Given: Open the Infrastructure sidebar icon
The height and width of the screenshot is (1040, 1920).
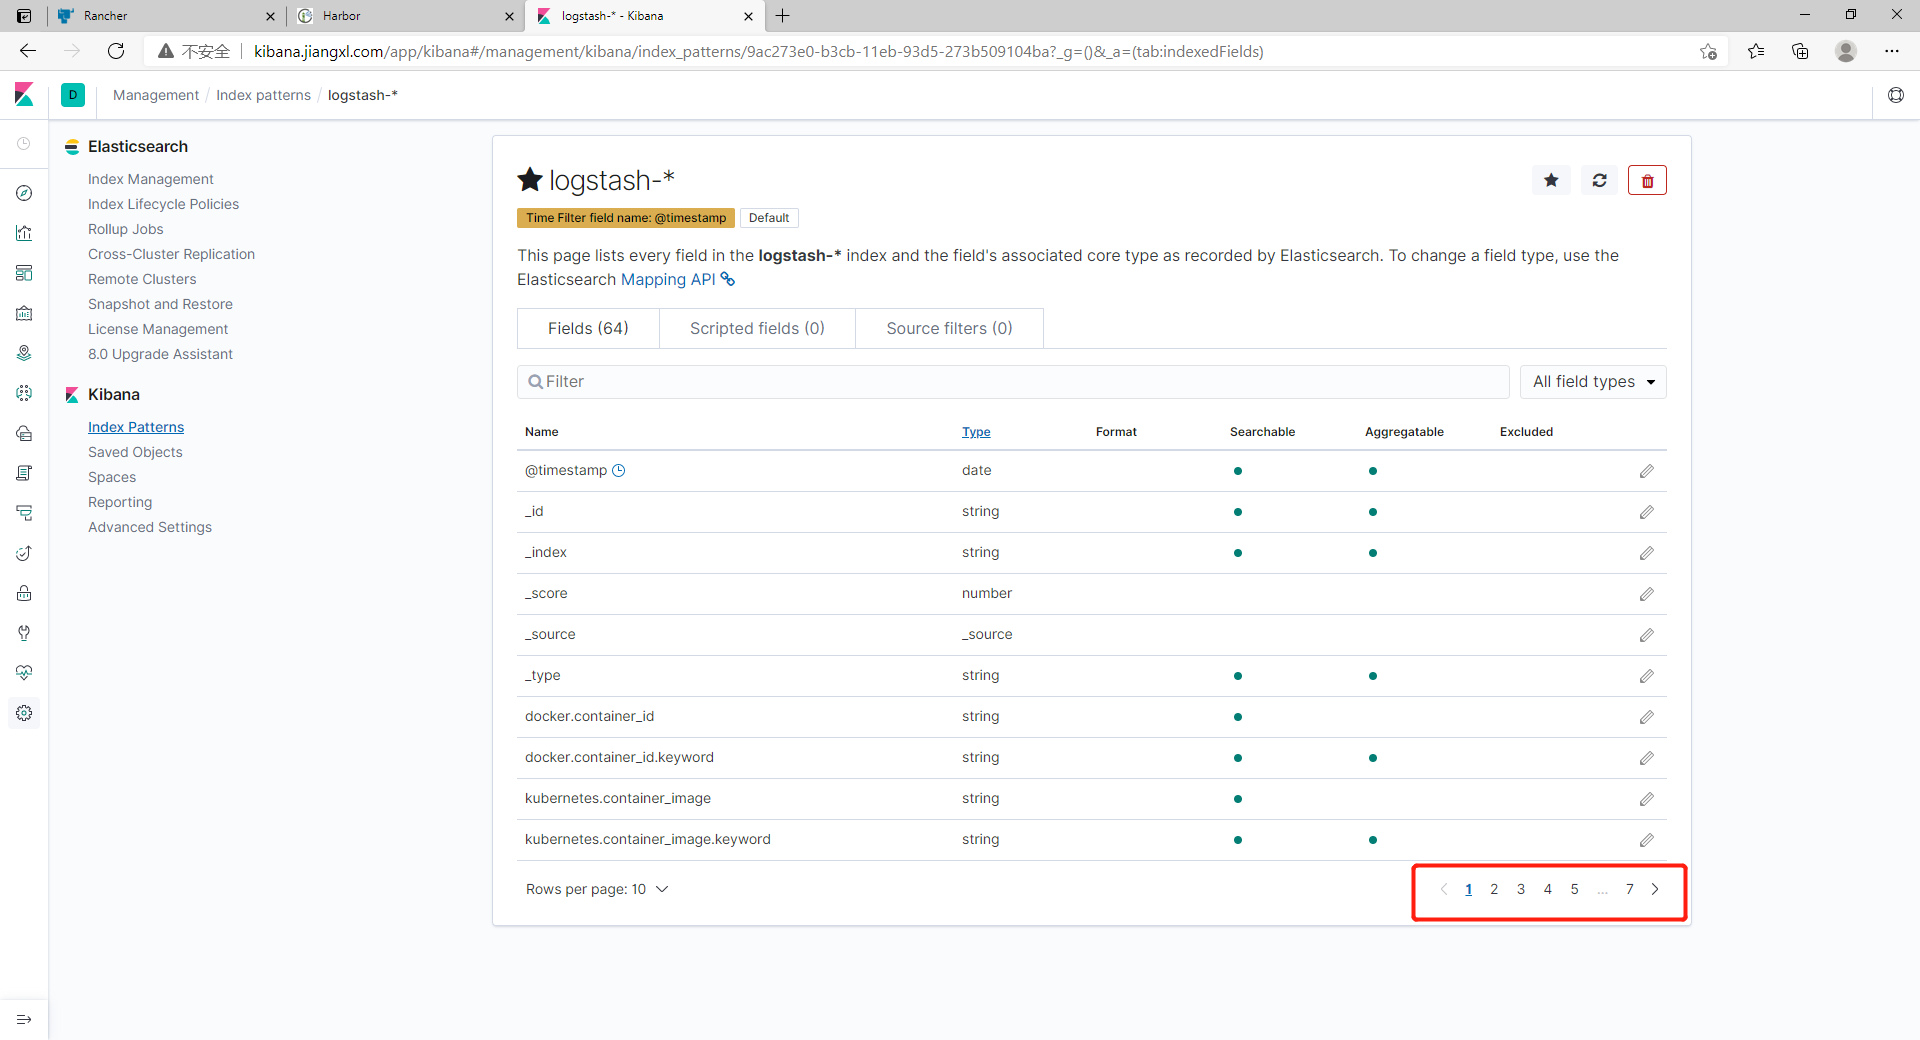Looking at the screenshot, I should [x=24, y=433].
